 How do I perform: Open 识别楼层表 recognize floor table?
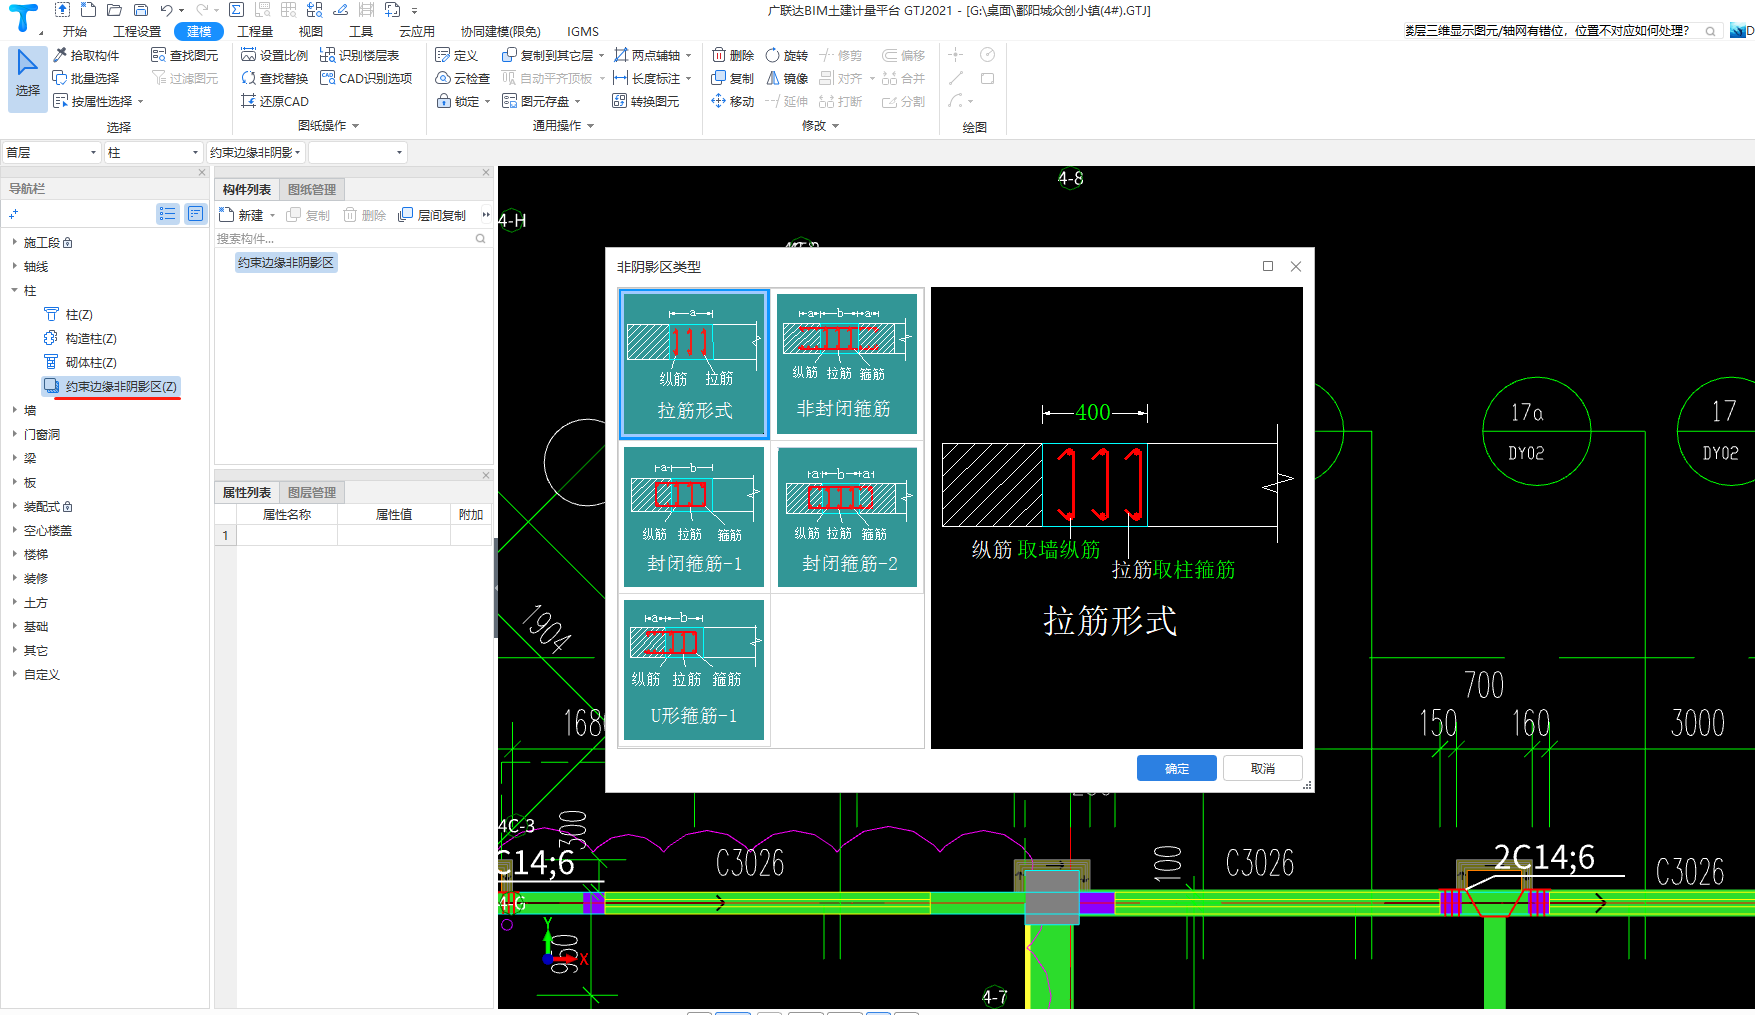tap(360, 55)
